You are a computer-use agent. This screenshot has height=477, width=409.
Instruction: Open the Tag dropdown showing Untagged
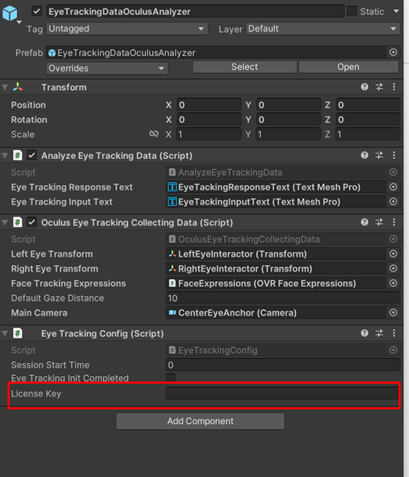click(127, 29)
